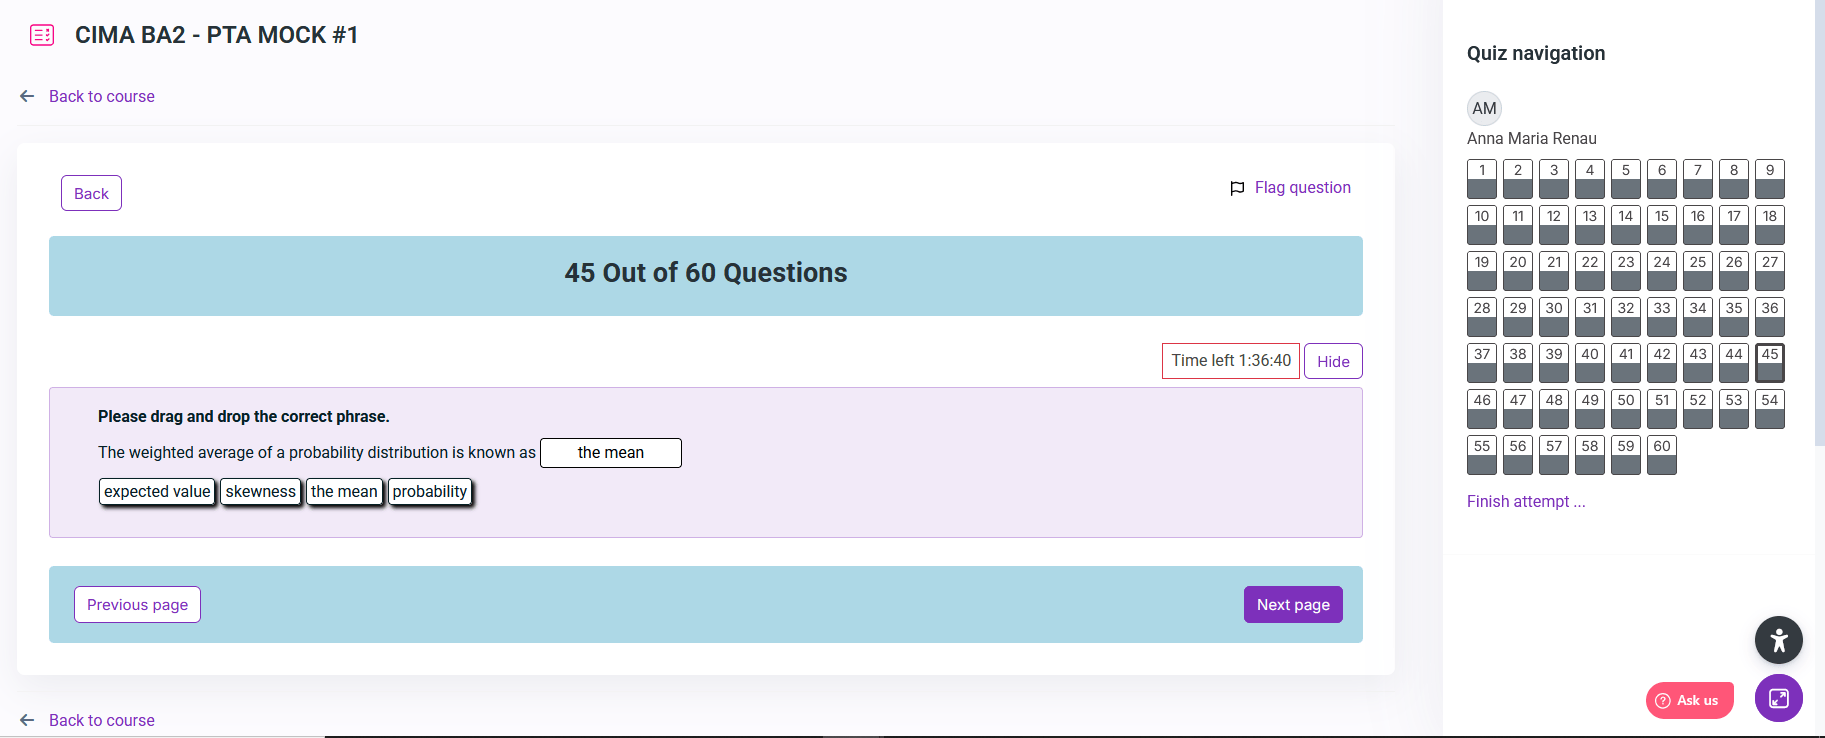Click the AM user avatar
Image resolution: width=1825 pixels, height=738 pixels.
[x=1484, y=108]
